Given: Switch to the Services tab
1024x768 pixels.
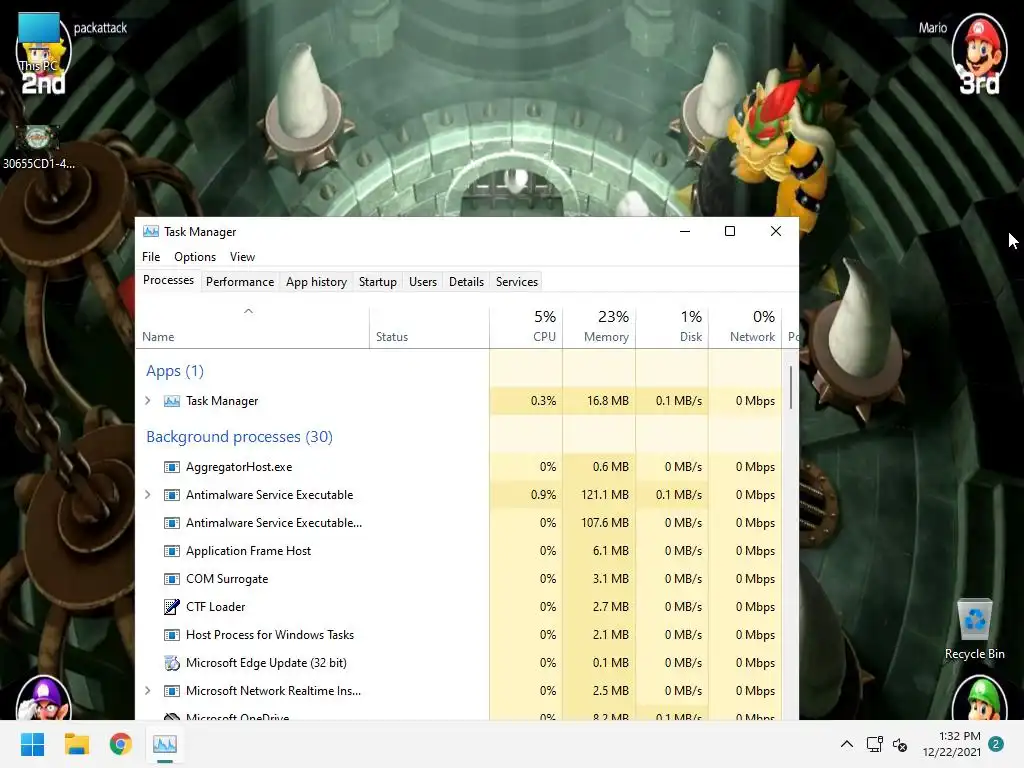Looking at the screenshot, I should (x=517, y=281).
